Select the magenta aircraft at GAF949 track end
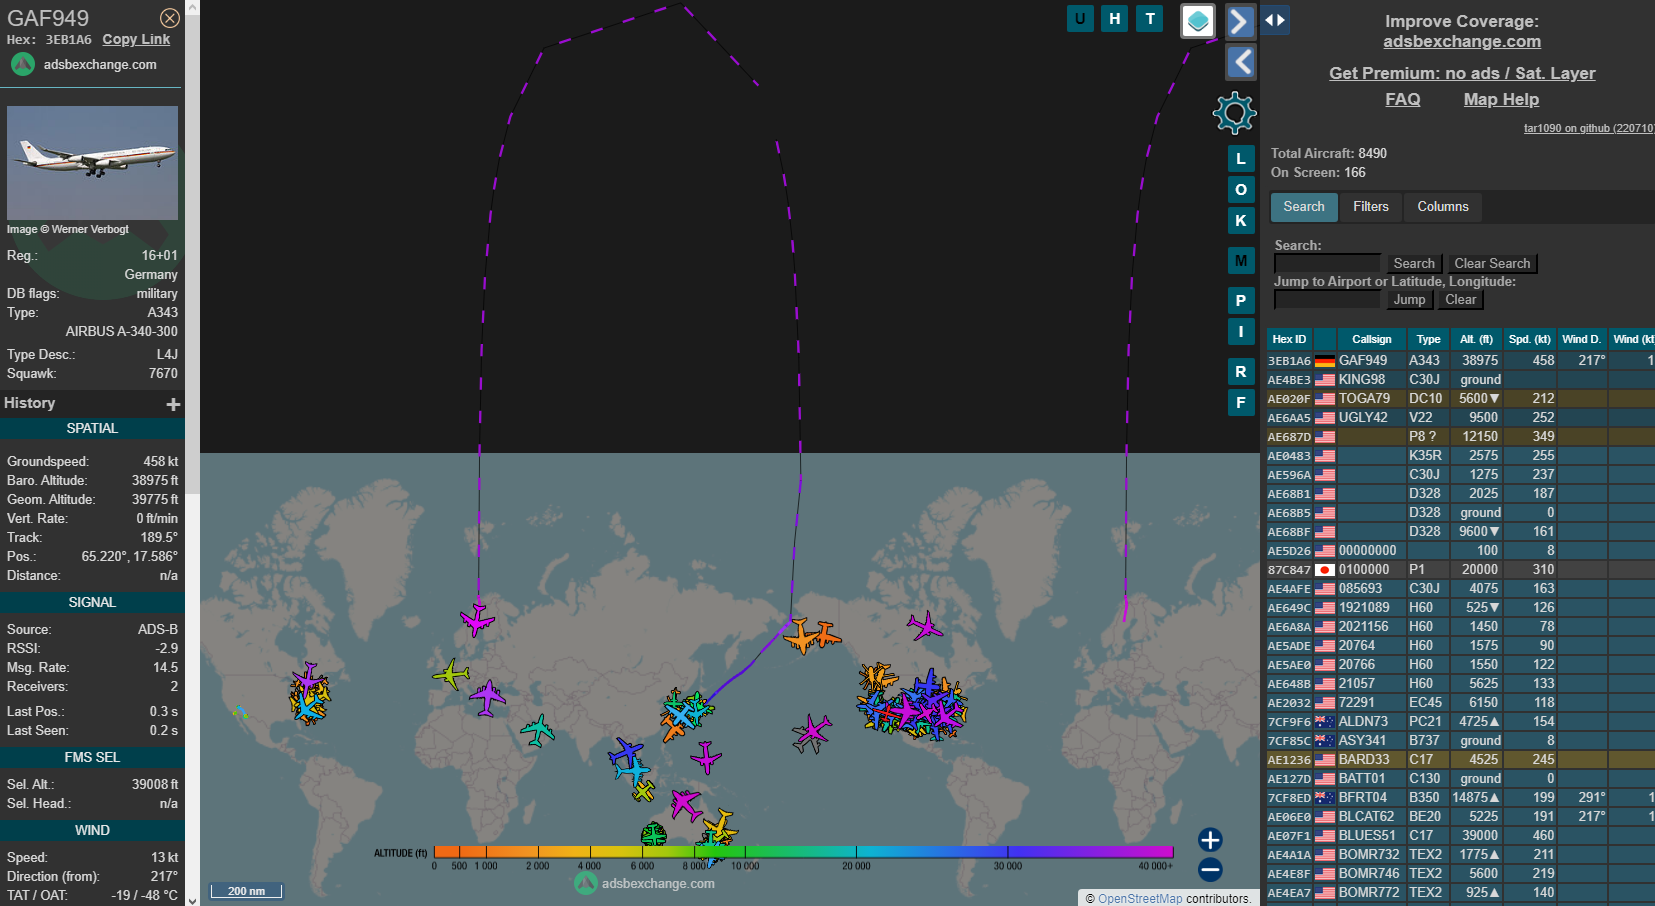 [x=478, y=619]
